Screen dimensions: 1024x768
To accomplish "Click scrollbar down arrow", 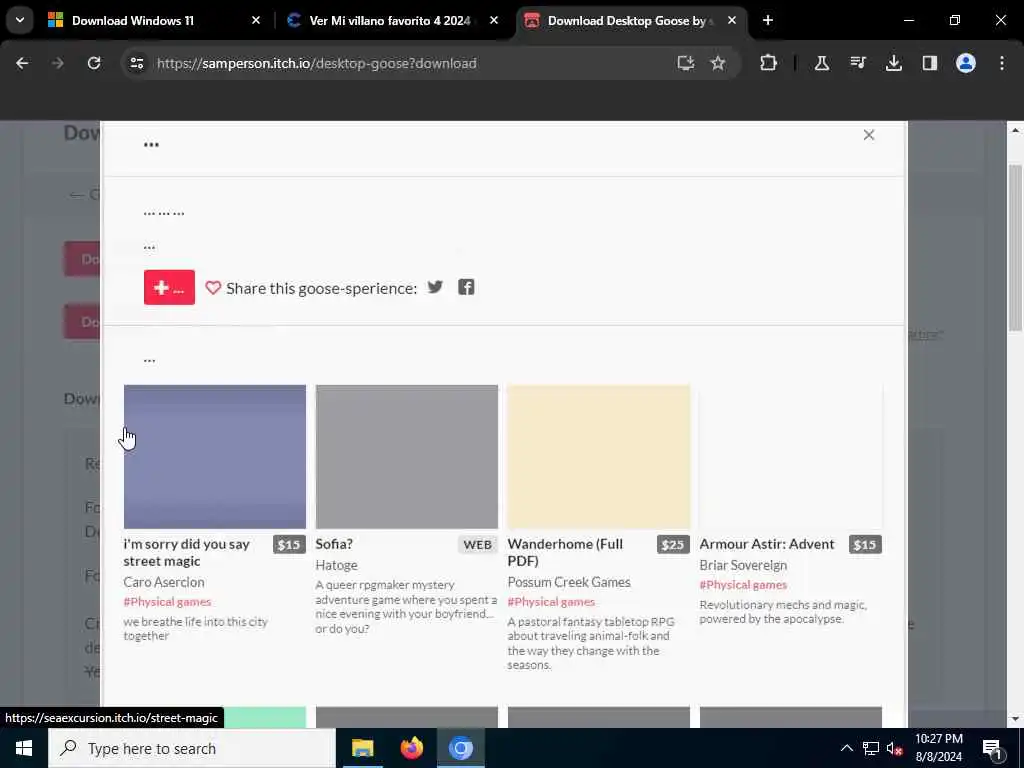I will pos(1015,719).
